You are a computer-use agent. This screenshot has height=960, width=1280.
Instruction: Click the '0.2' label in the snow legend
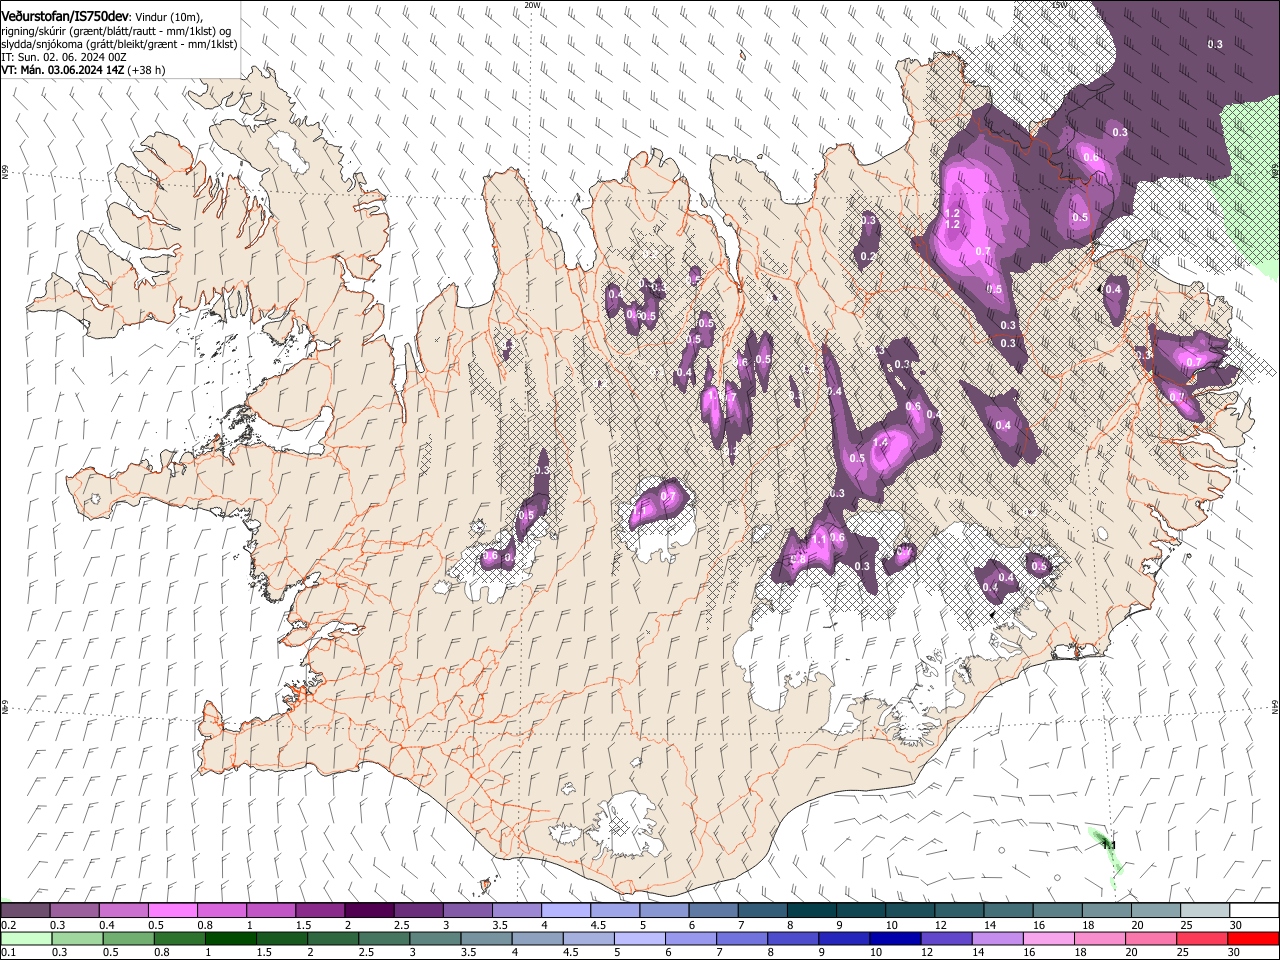tap(8, 925)
